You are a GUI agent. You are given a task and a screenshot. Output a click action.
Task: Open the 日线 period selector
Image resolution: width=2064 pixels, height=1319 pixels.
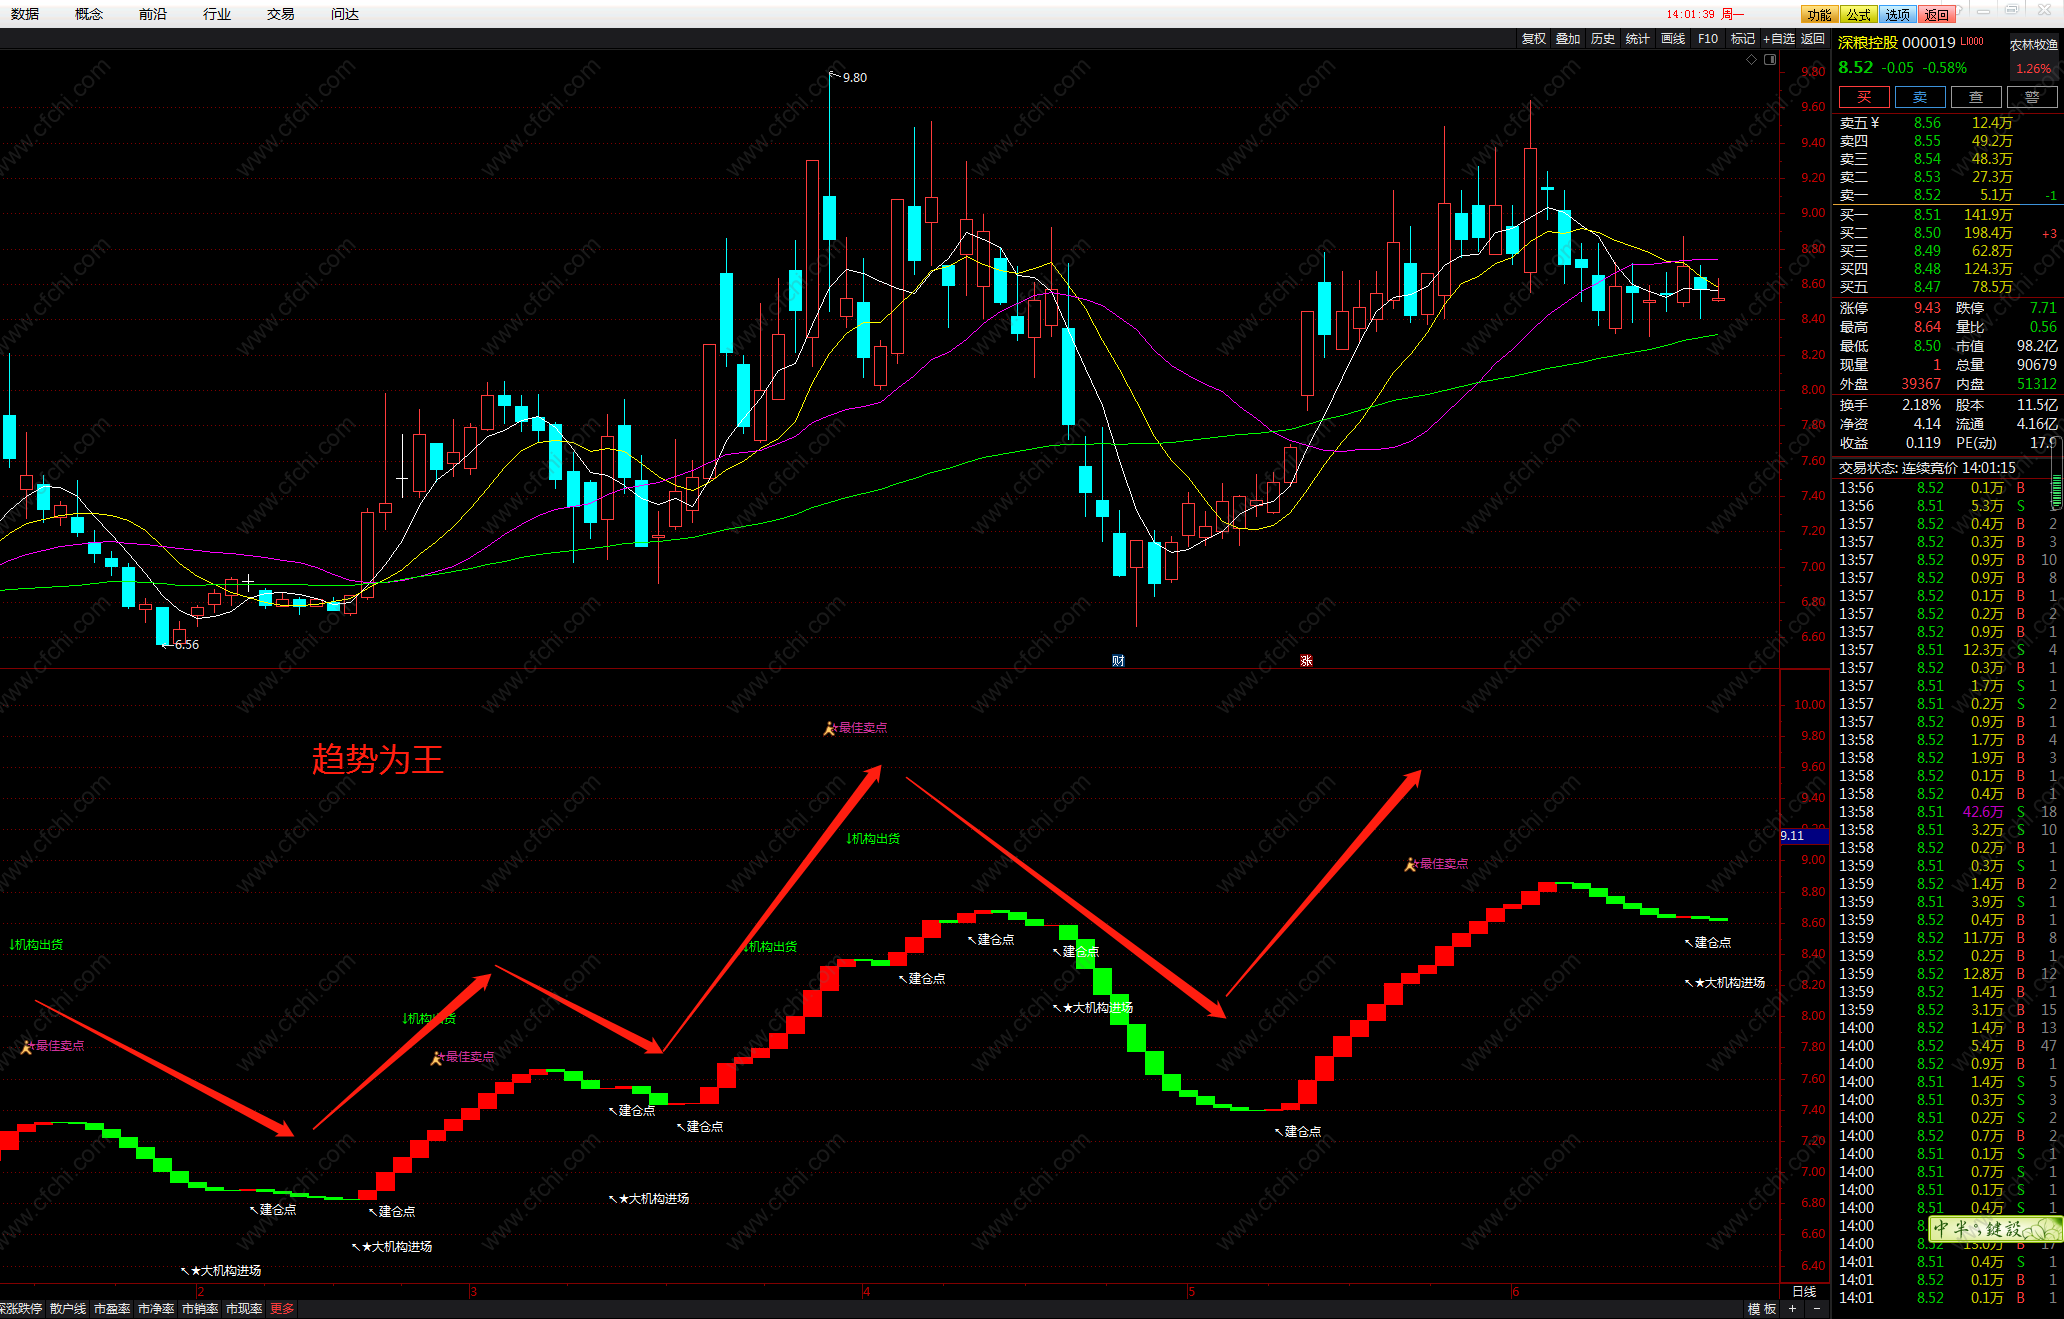click(x=1804, y=1292)
